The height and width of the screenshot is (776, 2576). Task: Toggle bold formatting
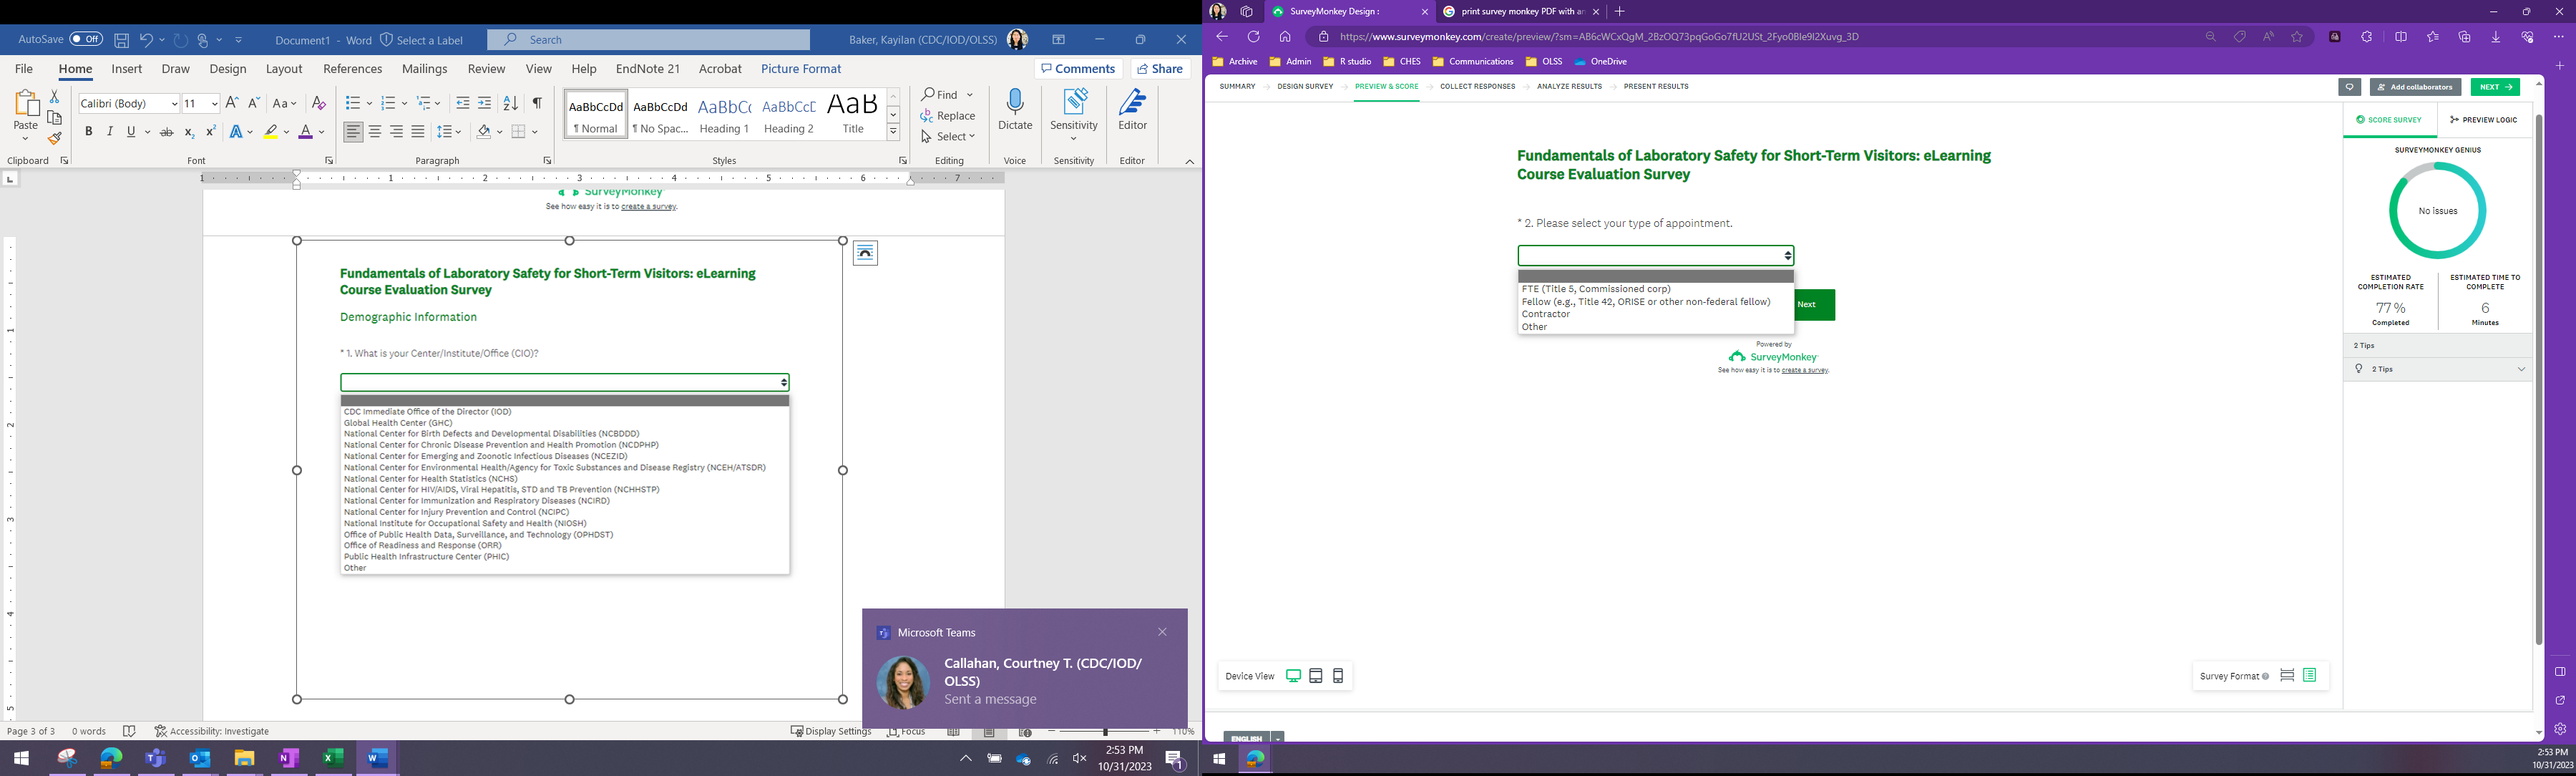[89, 132]
